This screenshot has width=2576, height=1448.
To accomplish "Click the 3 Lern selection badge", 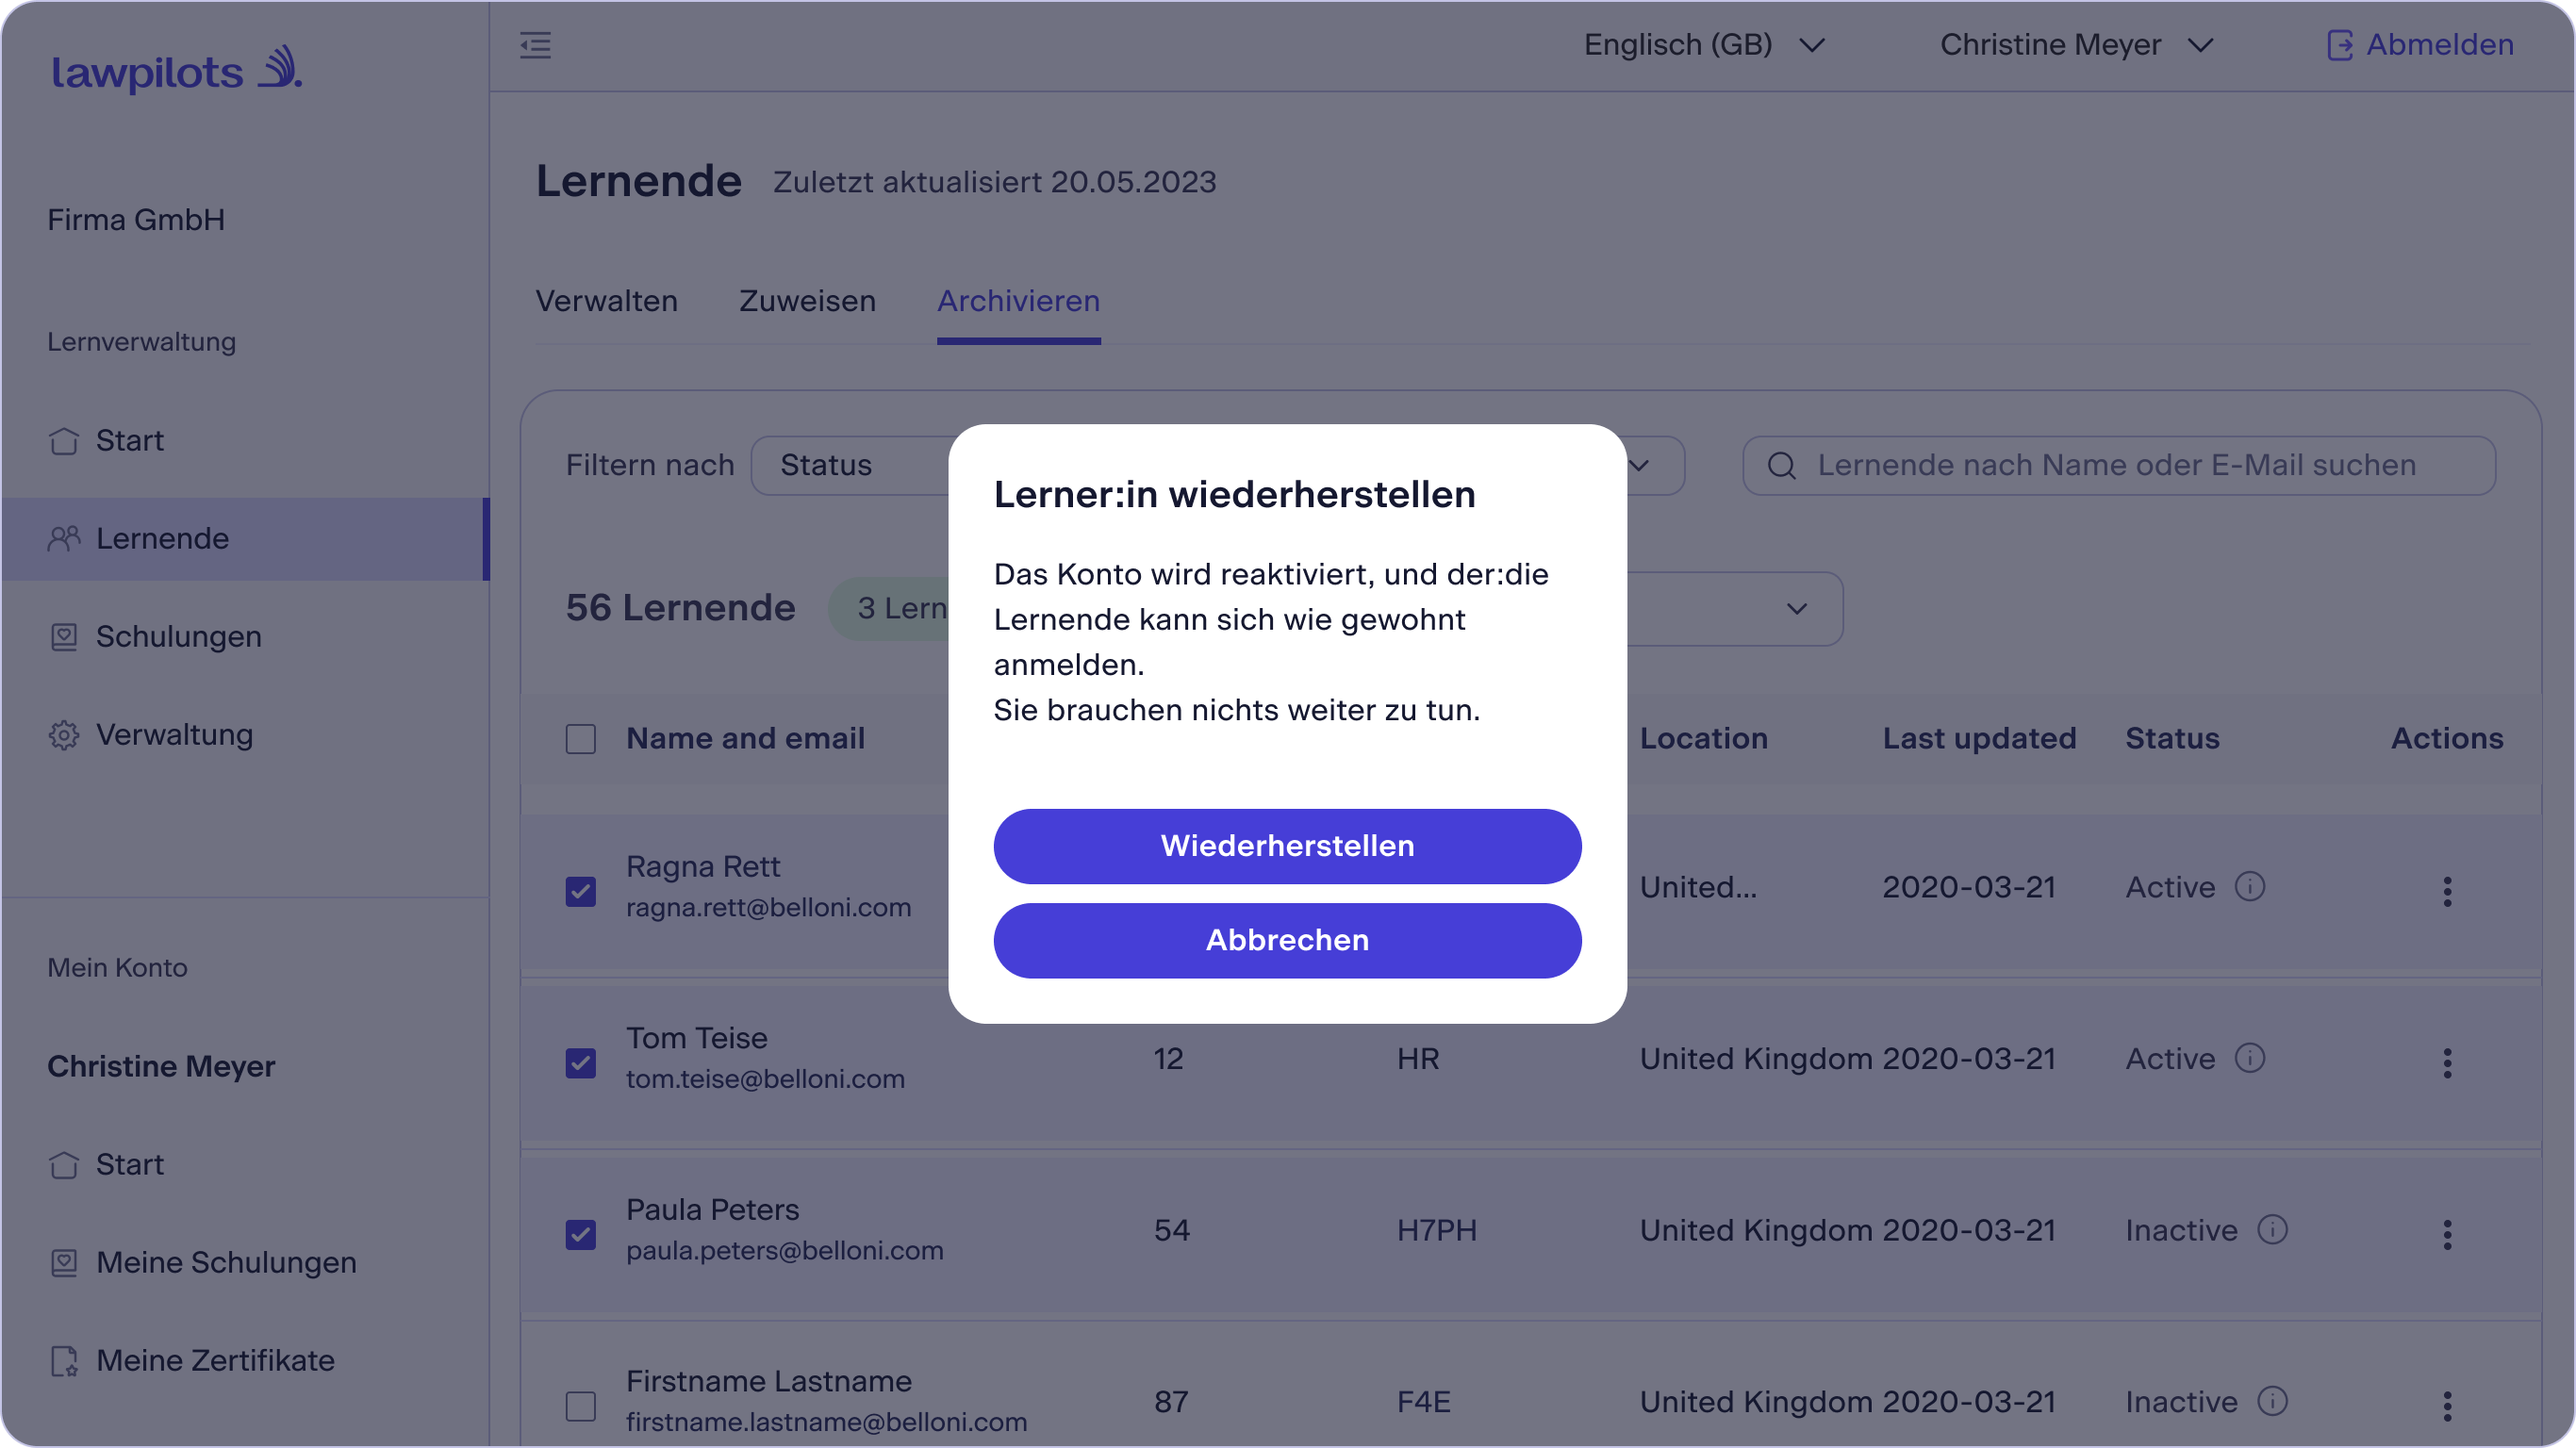I will coord(890,608).
